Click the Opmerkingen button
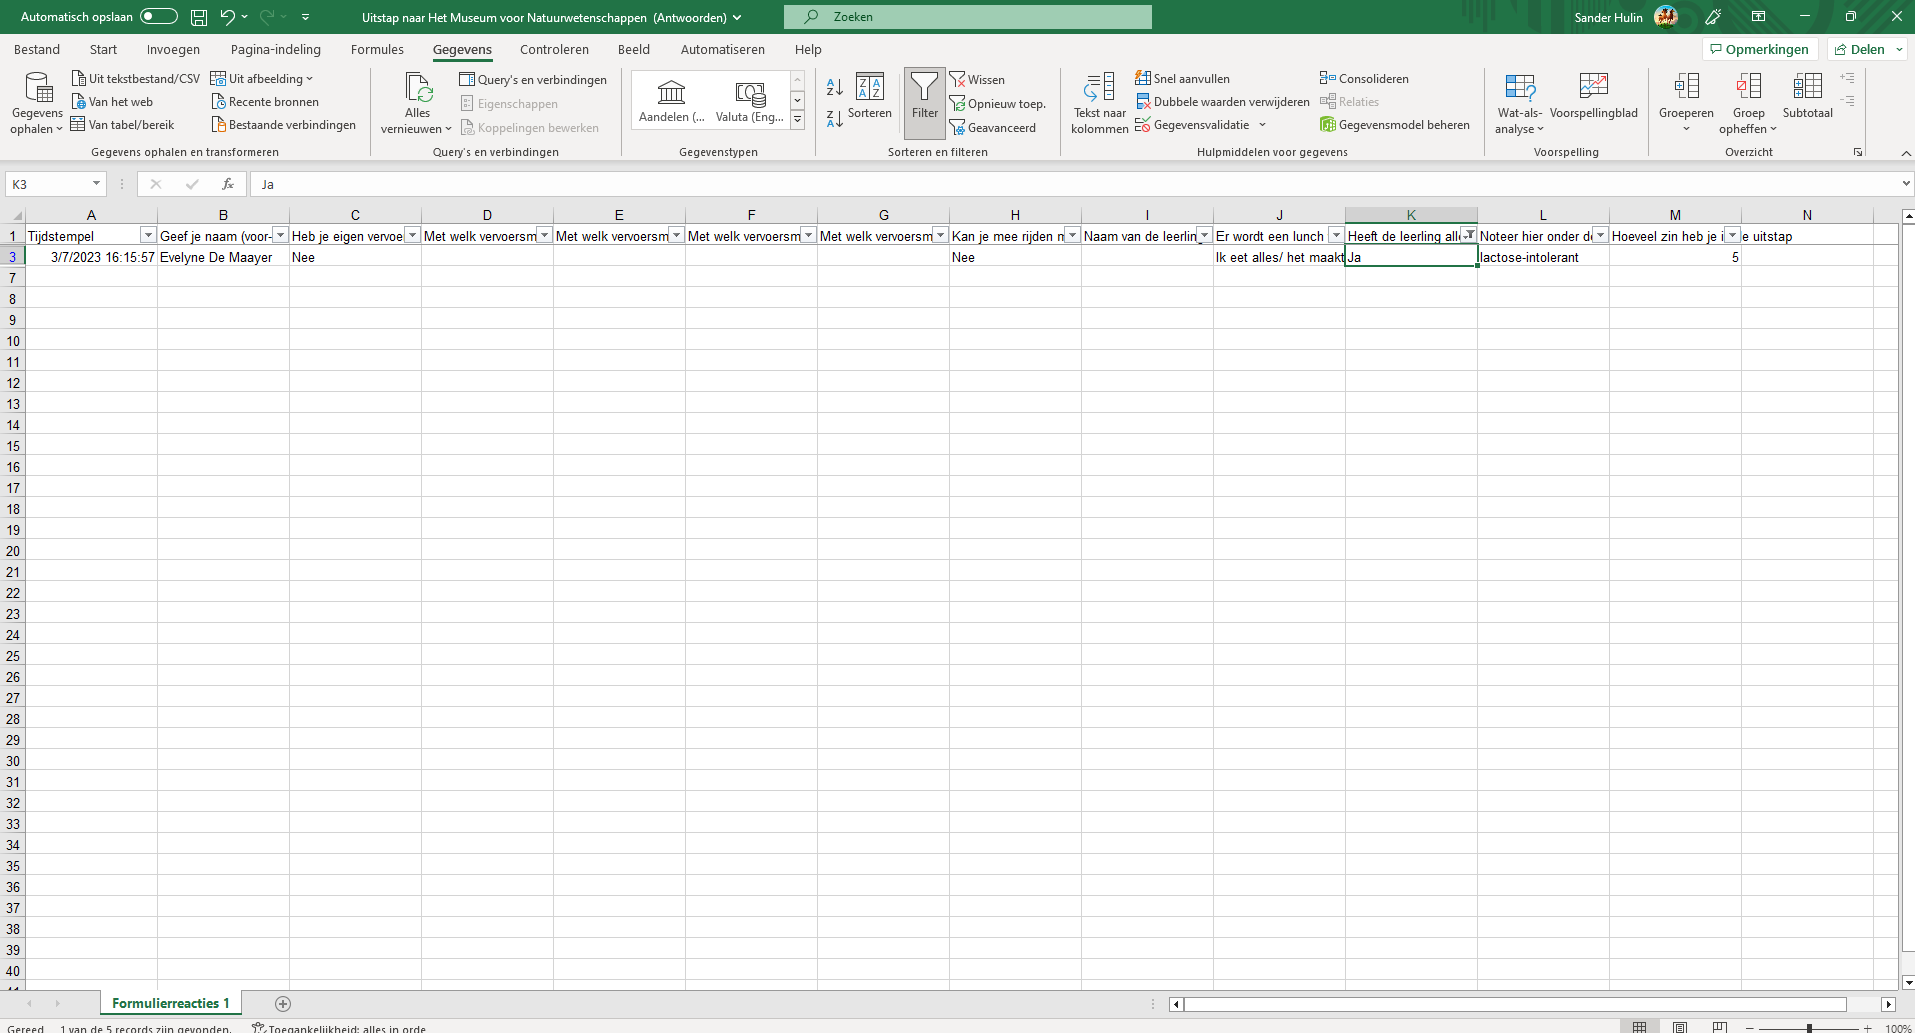The width and height of the screenshot is (1915, 1033). [x=1759, y=49]
